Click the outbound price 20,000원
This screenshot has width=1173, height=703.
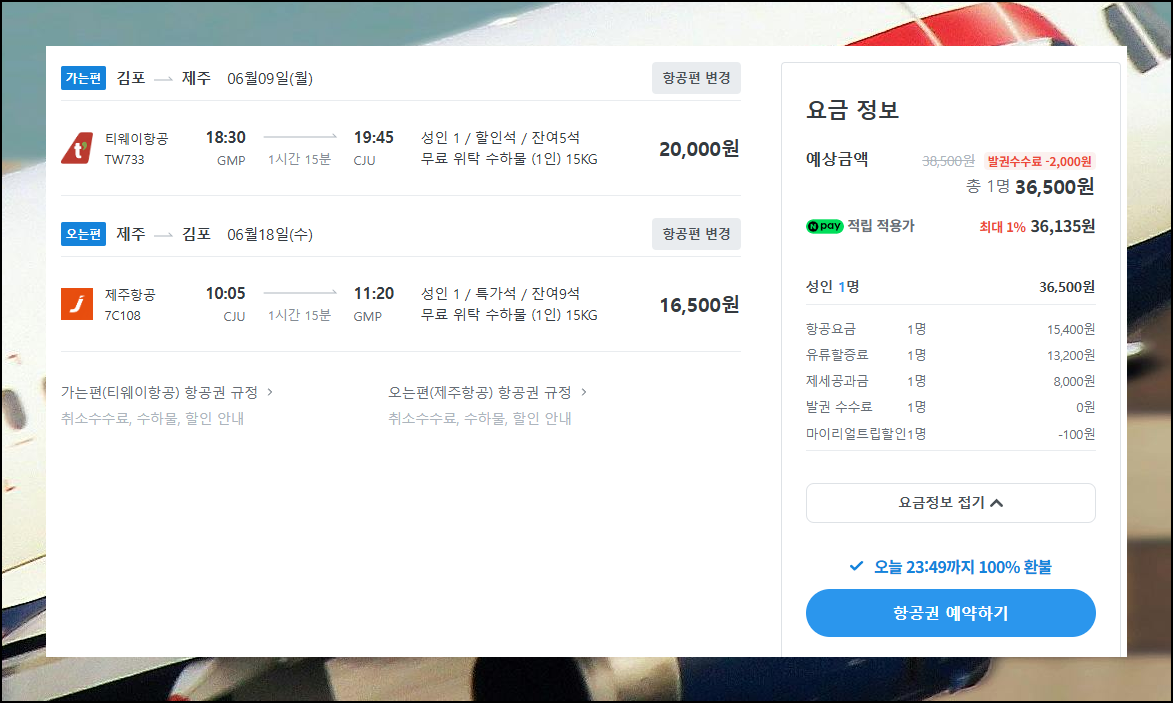(x=699, y=149)
